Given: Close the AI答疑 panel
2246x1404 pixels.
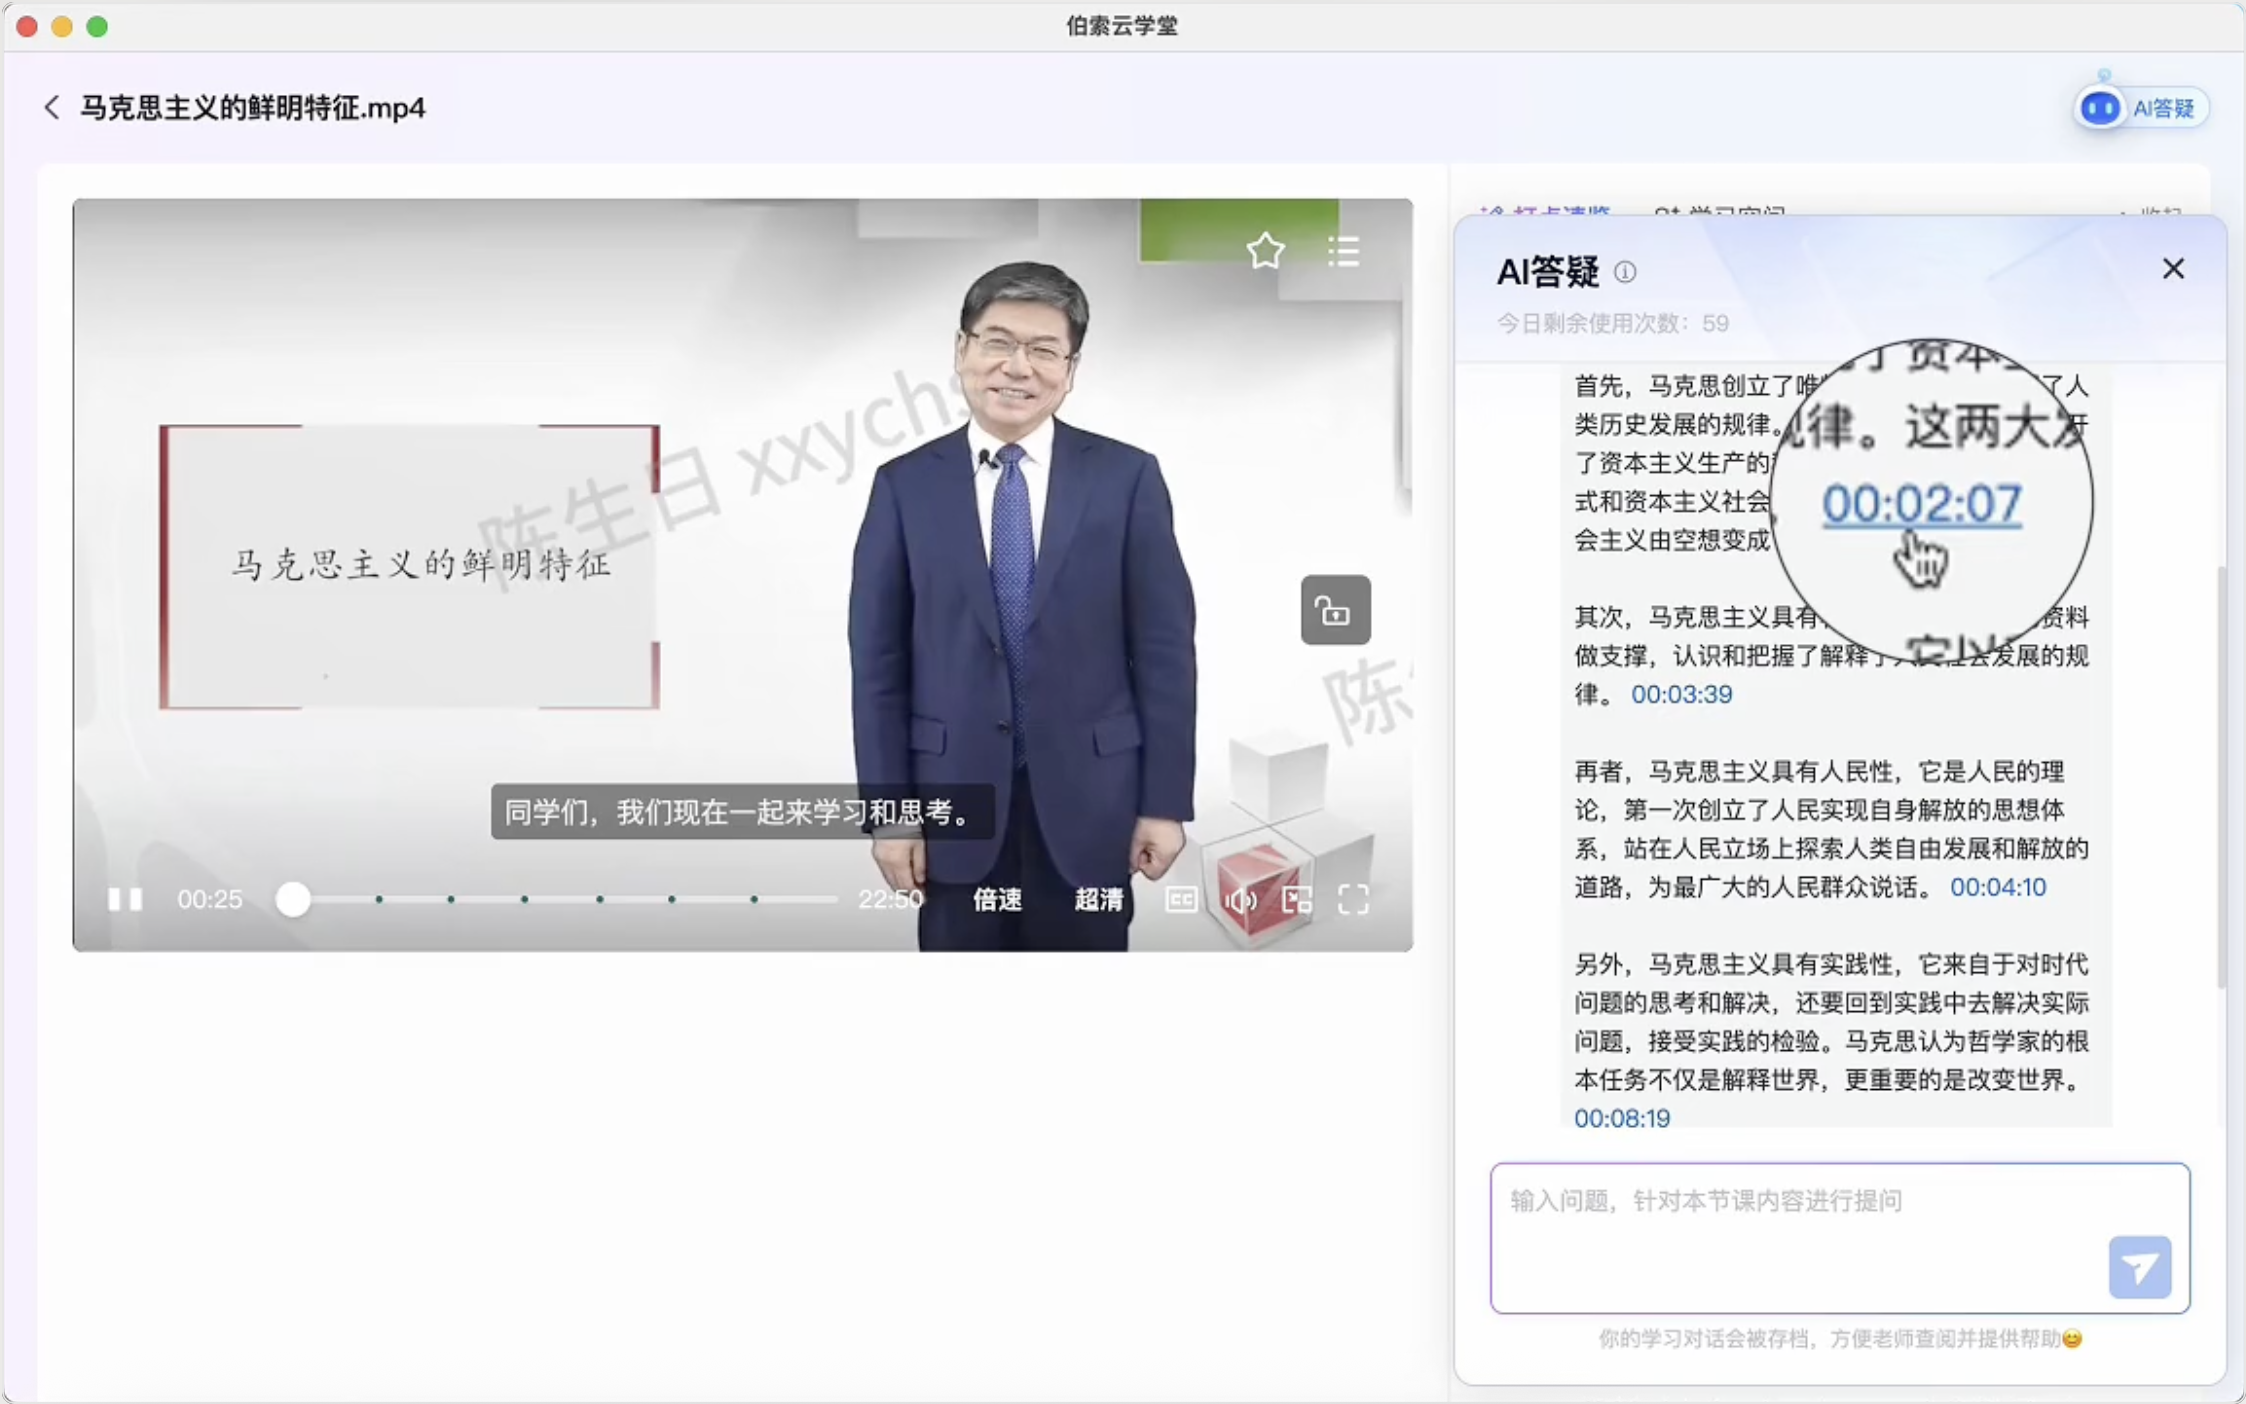Looking at the screenshot, I should click(2172, 269).
